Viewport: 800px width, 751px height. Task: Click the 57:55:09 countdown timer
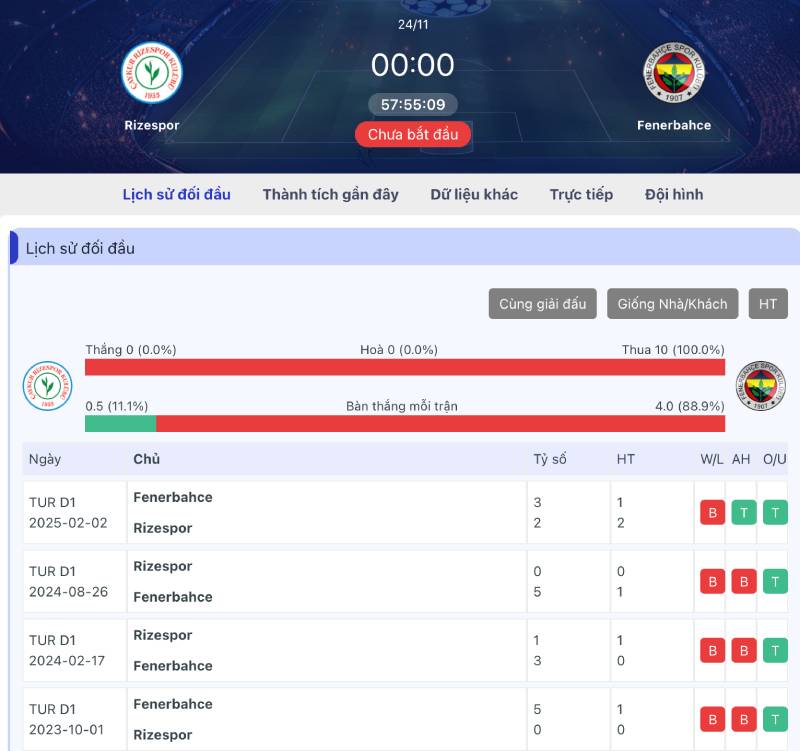413,105
